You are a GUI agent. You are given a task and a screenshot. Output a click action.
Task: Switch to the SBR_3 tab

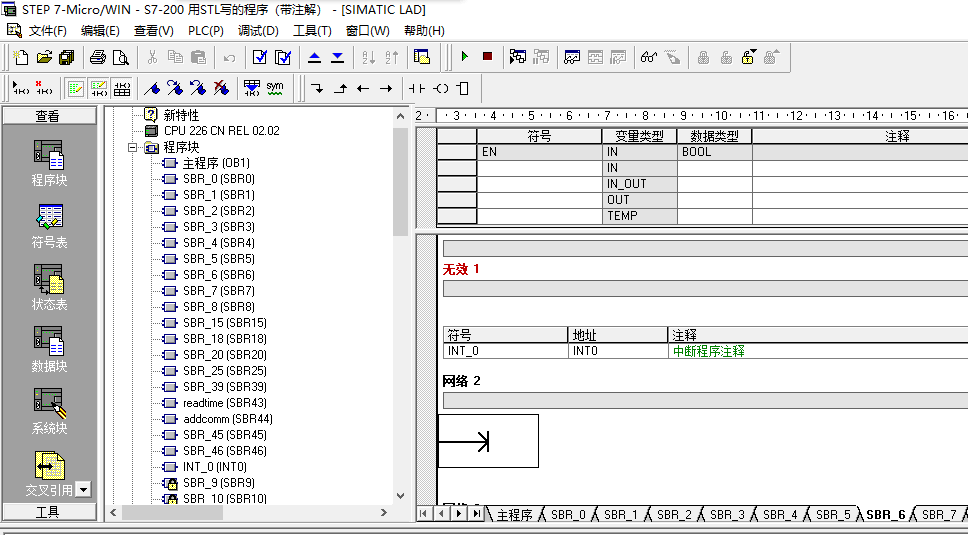tap(726, 514)
